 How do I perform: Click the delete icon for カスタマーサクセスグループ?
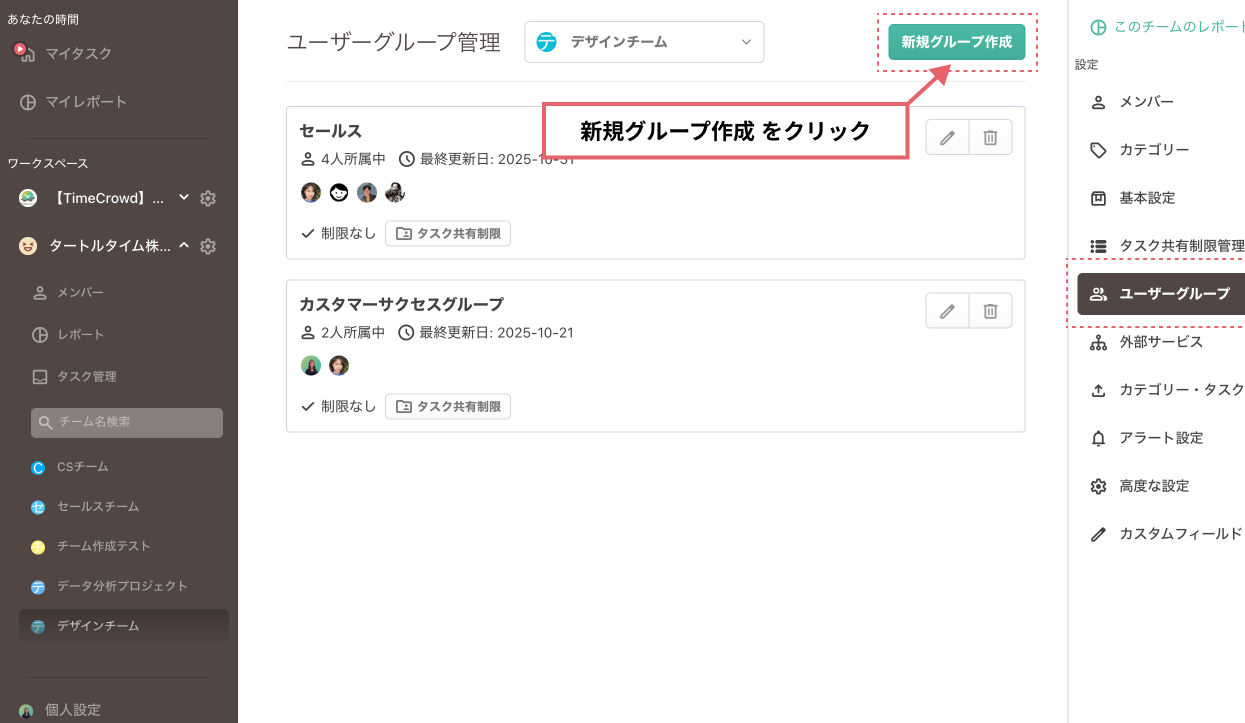tap(990, 310)
